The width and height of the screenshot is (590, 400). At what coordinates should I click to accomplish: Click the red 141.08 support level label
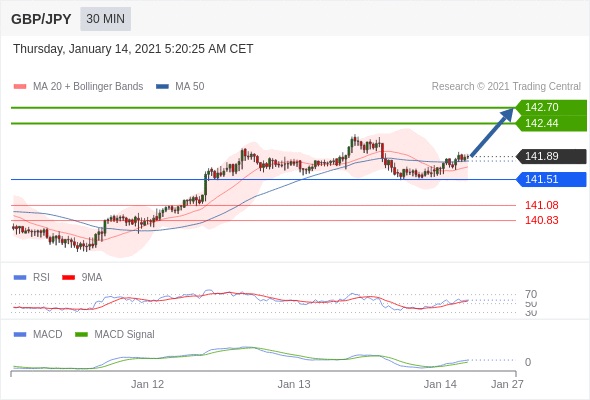point(541,205)
